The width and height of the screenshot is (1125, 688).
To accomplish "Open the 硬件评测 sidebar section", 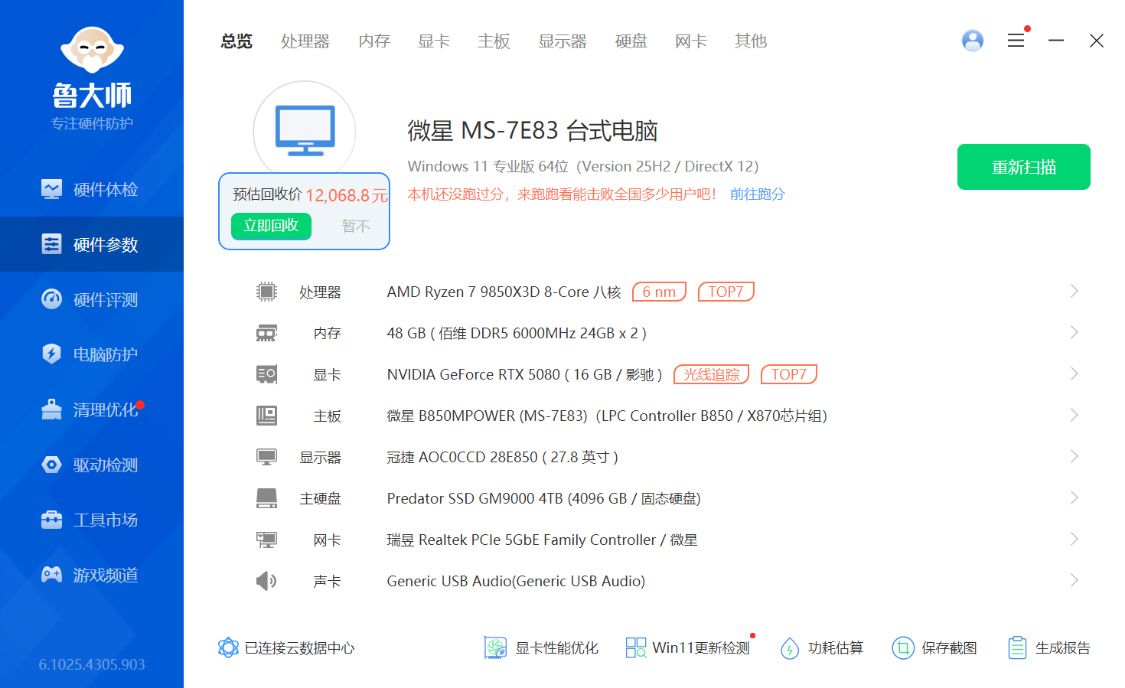I will pyautogui.click(x=91, y=299).
